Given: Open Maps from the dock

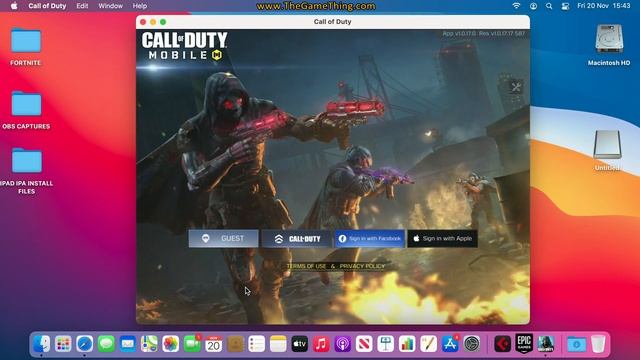Looking at the screenshot, I should (149, 344).
